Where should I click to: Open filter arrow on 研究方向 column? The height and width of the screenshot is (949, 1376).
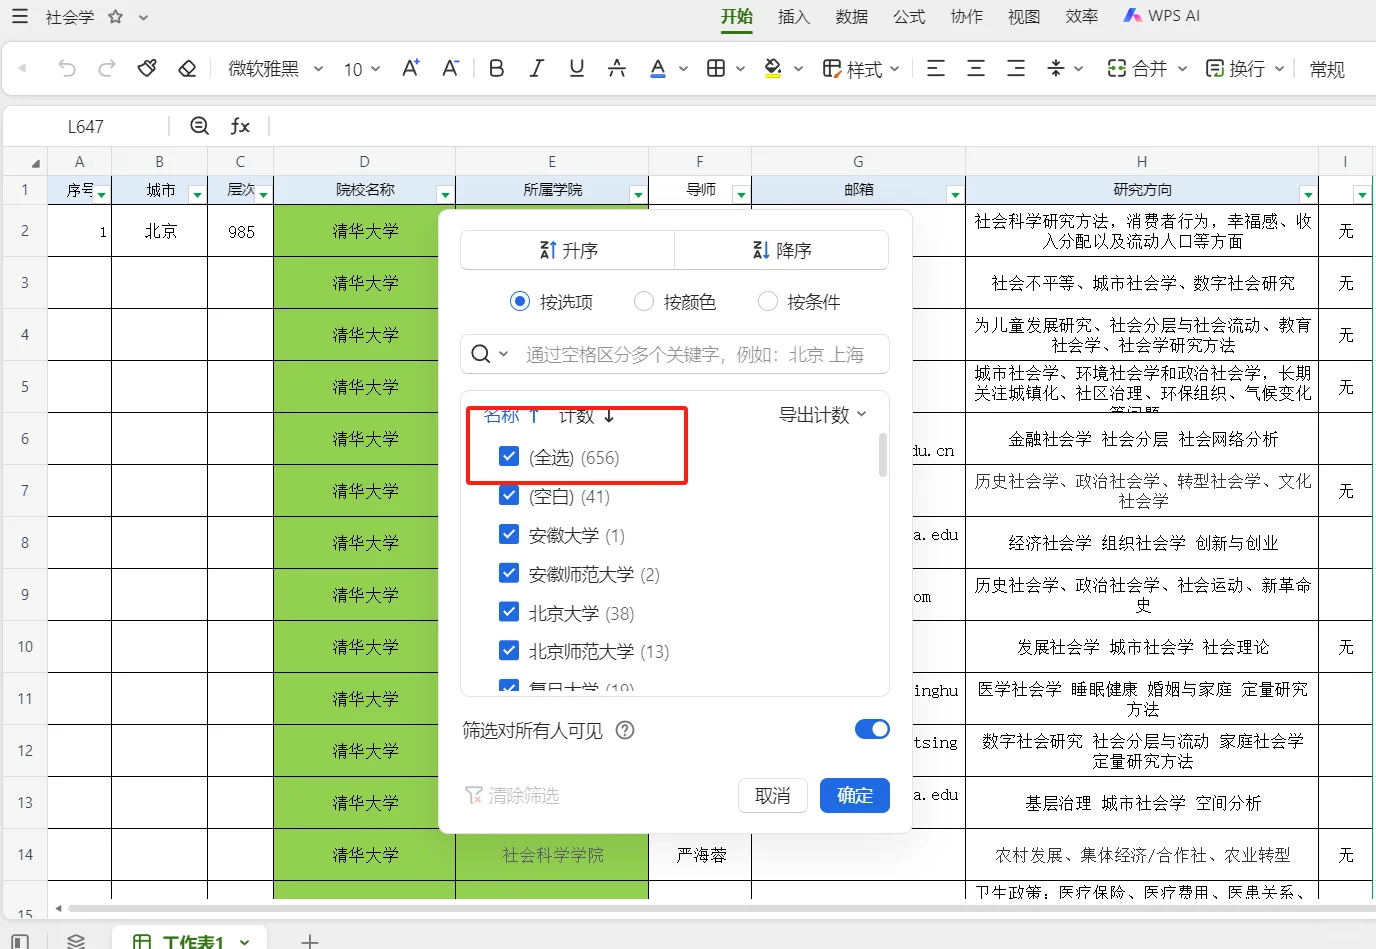pos(1308,194)
